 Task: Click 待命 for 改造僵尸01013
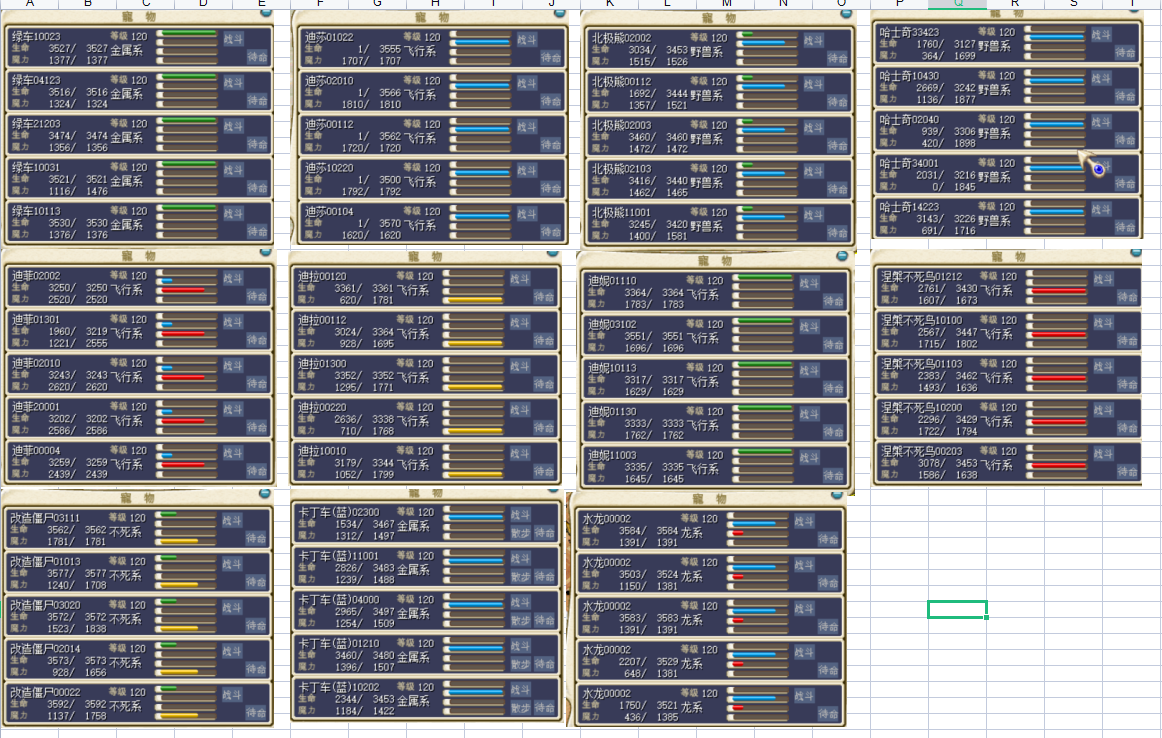point(256,582)
